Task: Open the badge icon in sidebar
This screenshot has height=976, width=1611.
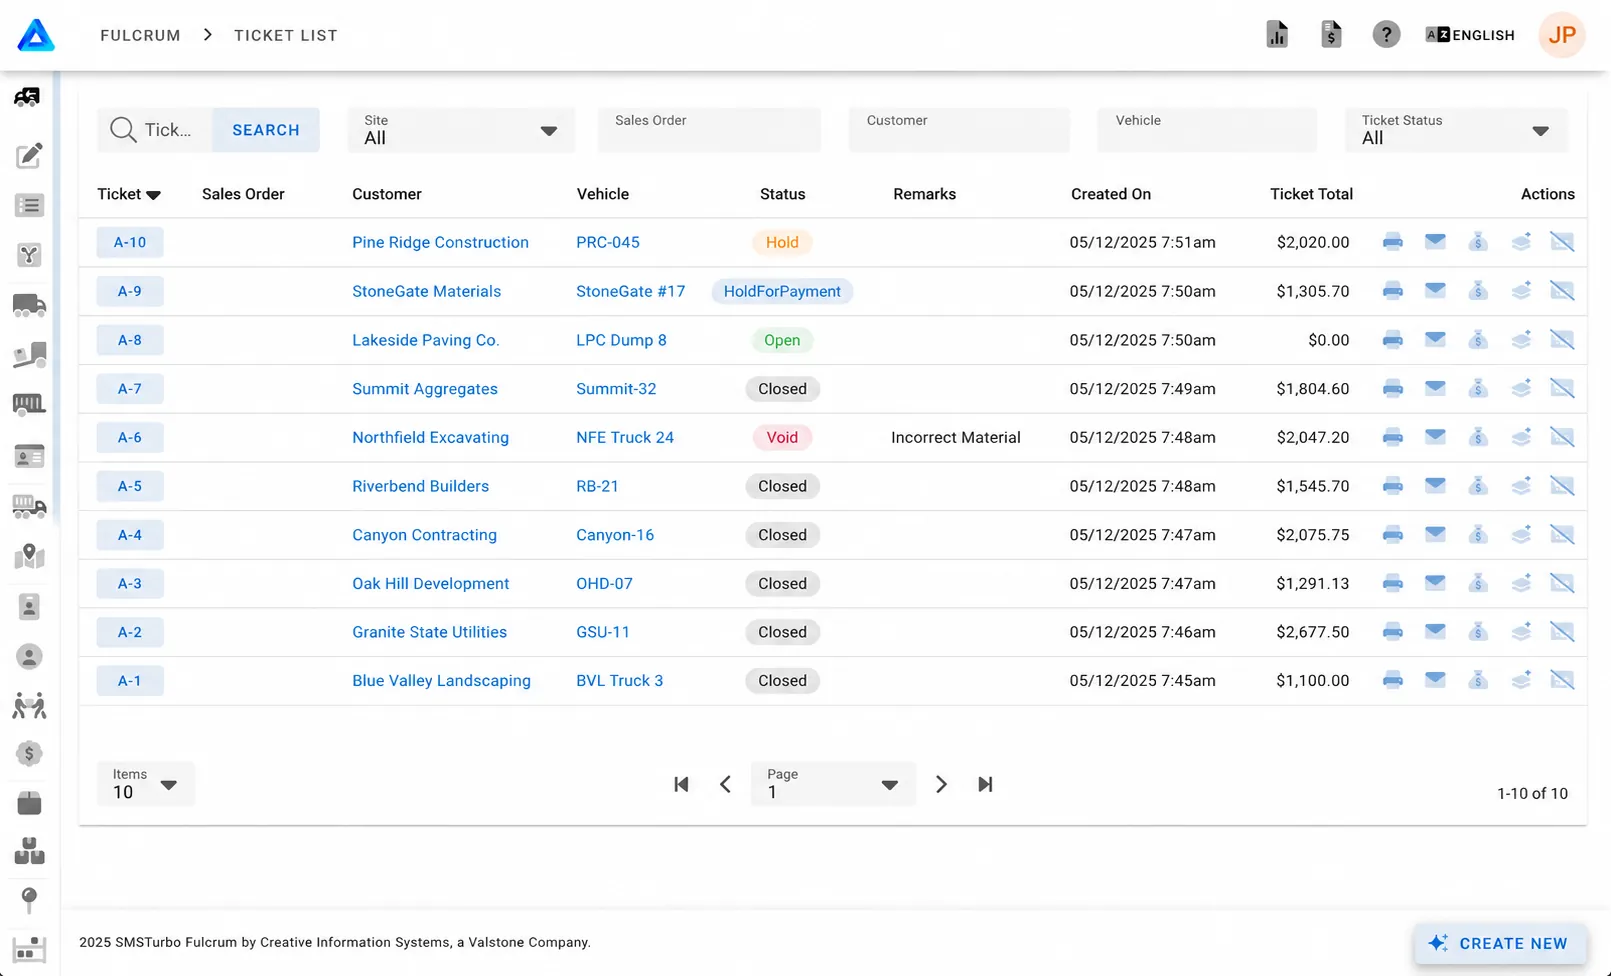Action: 29,606
